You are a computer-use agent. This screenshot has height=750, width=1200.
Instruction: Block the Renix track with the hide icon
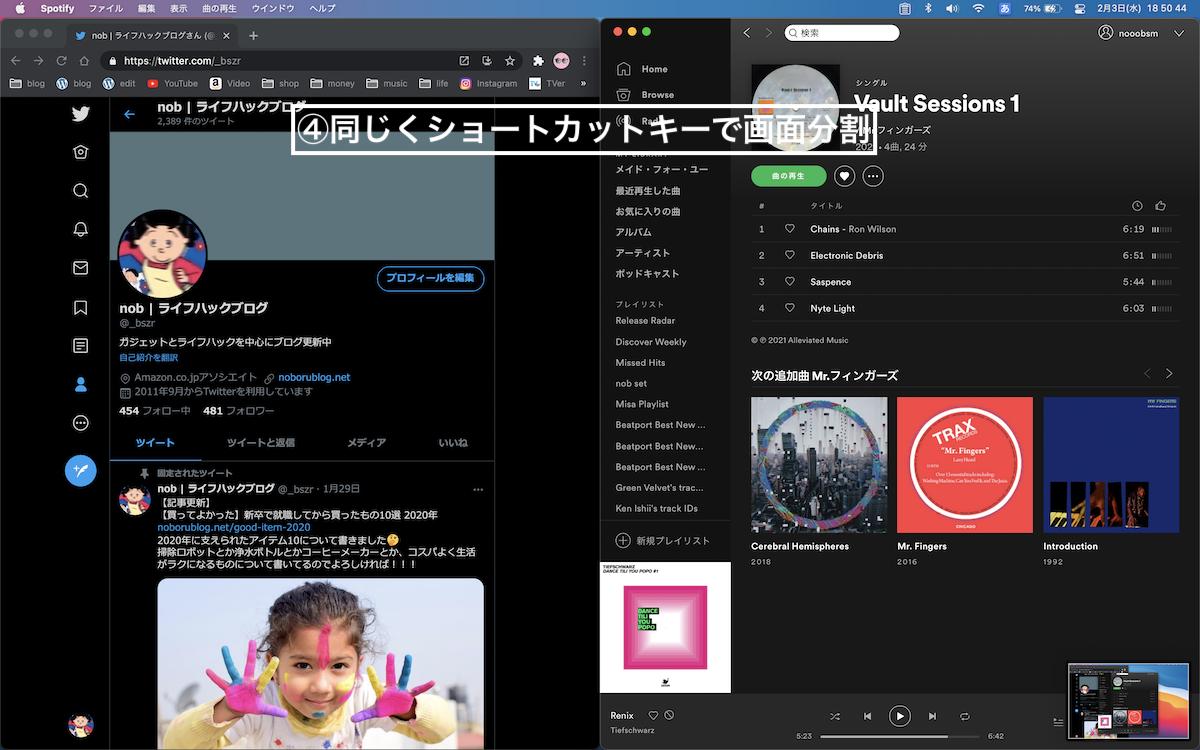(669, 715)
